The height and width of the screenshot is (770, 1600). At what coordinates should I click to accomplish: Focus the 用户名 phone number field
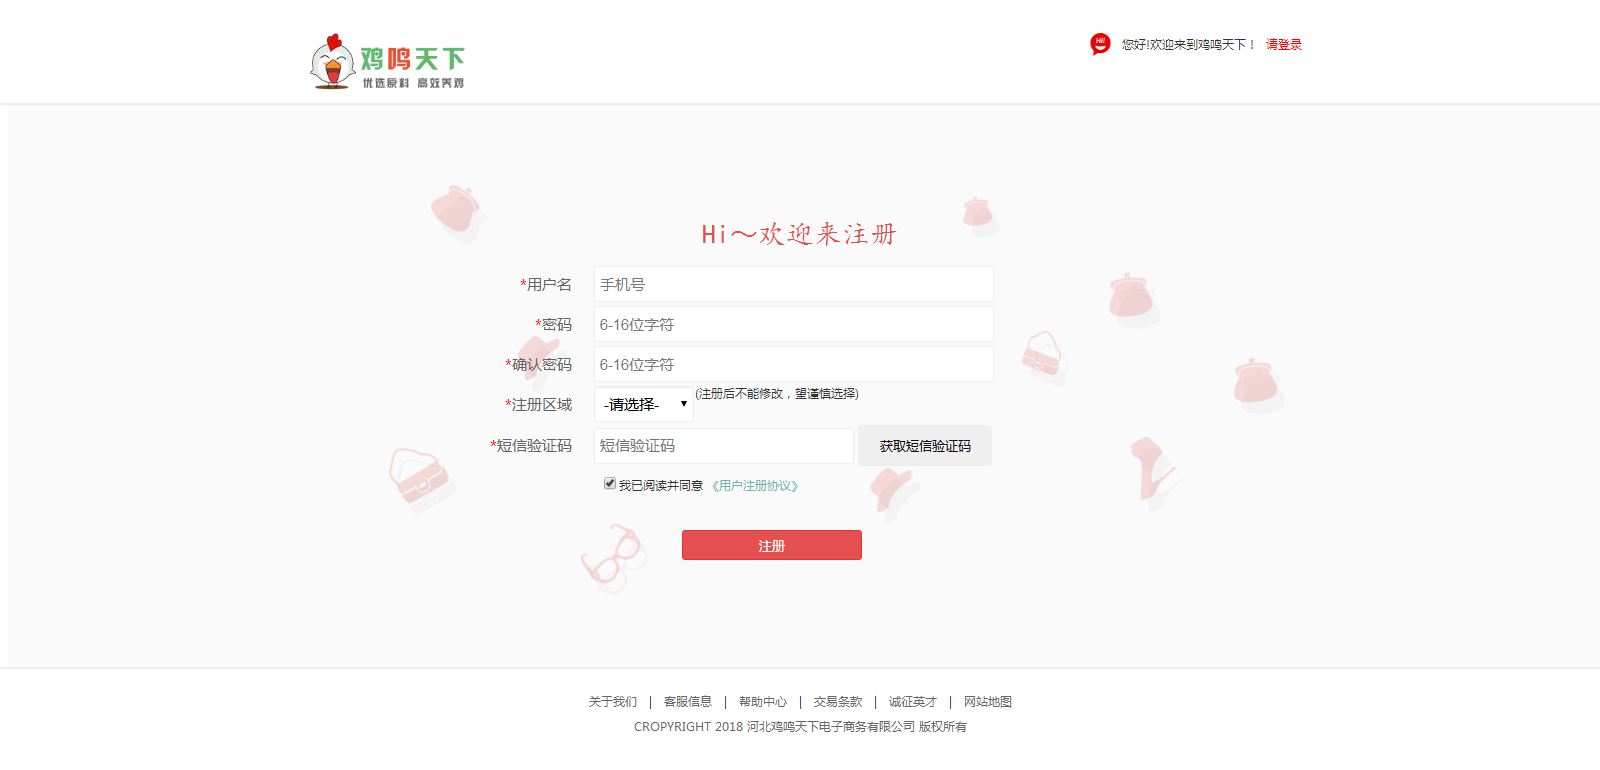click(793, 285)
